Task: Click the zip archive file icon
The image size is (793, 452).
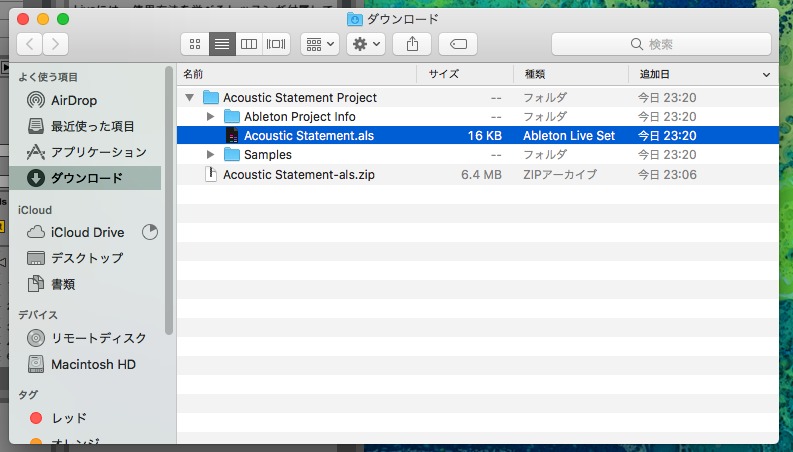Action: 210,174
